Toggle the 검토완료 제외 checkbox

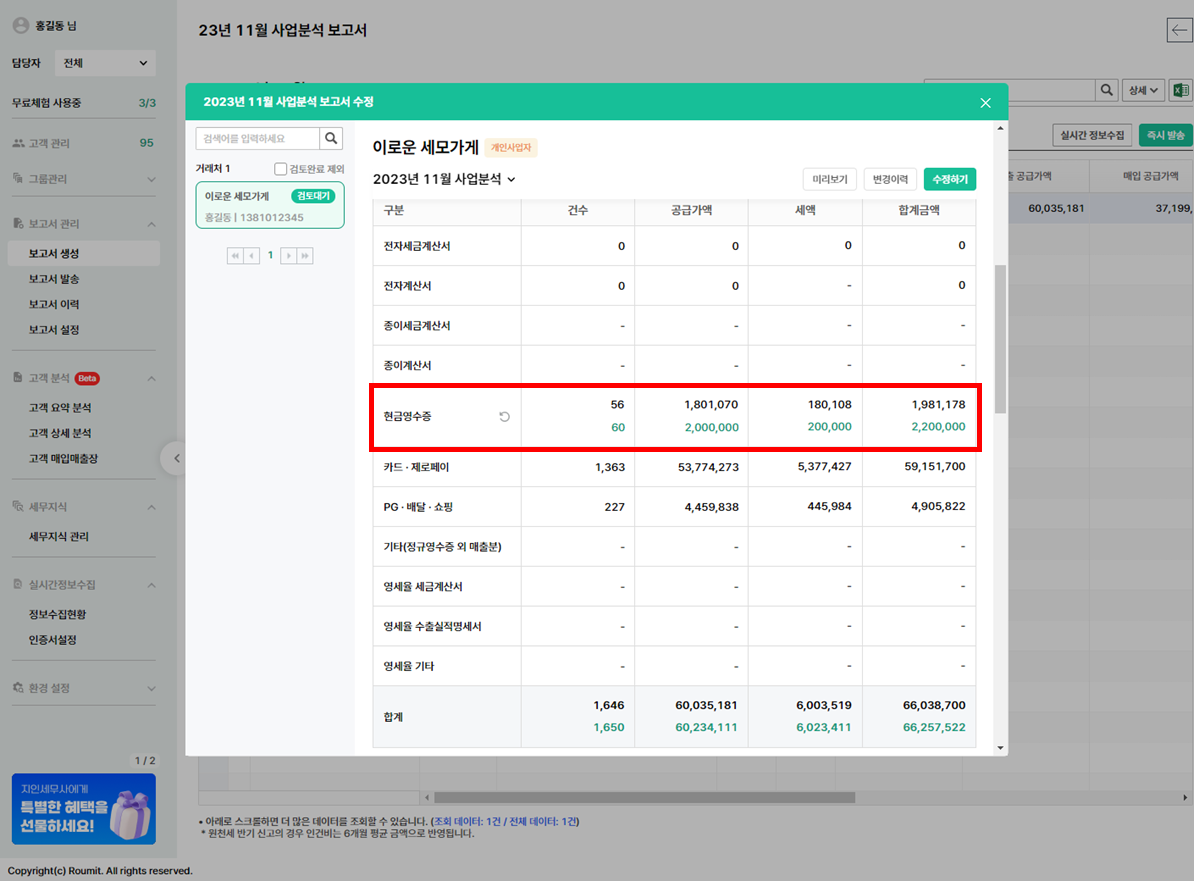281,169
